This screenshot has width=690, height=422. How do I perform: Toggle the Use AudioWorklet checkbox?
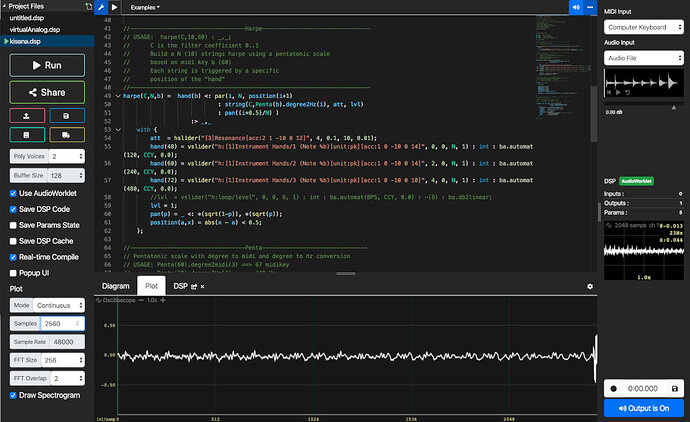[14, 192]
